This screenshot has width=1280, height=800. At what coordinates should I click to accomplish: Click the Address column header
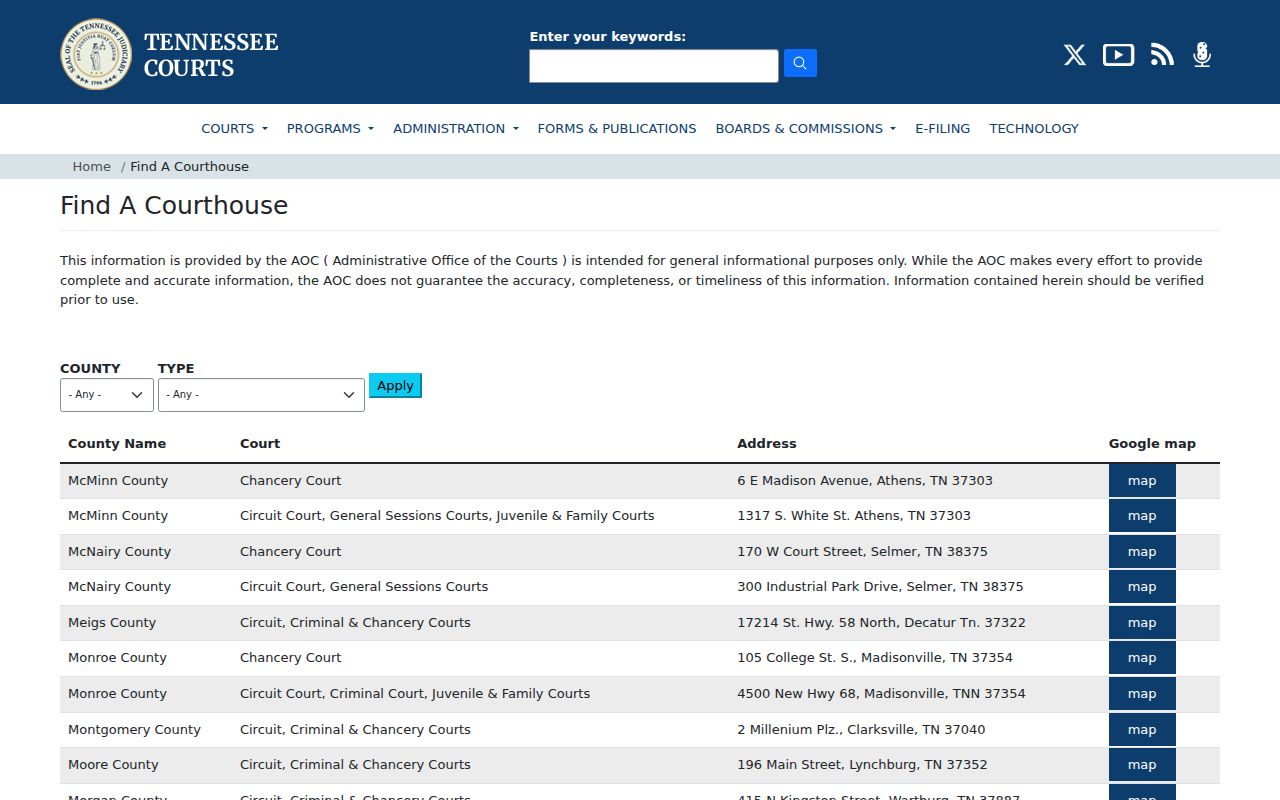tap(767, 444)
